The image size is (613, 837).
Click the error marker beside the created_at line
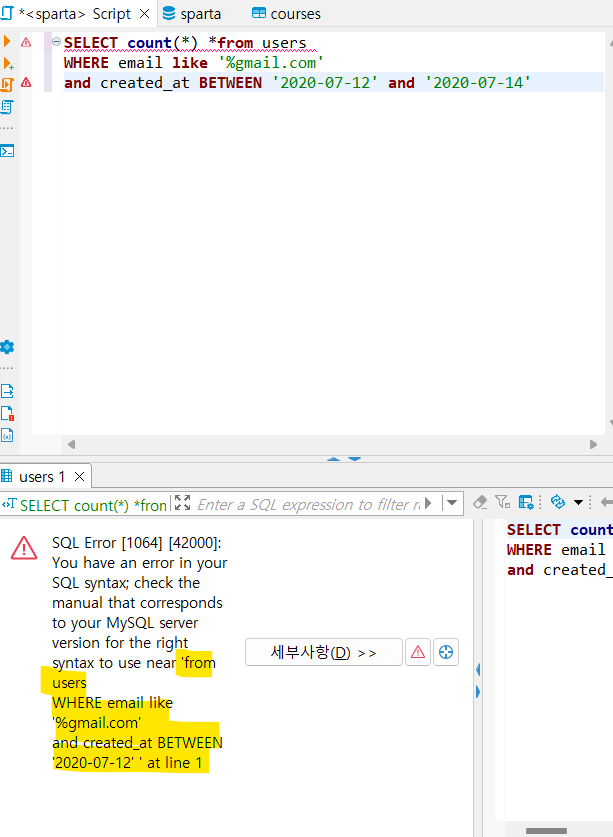pyautogui.click(x=26, y=82)
